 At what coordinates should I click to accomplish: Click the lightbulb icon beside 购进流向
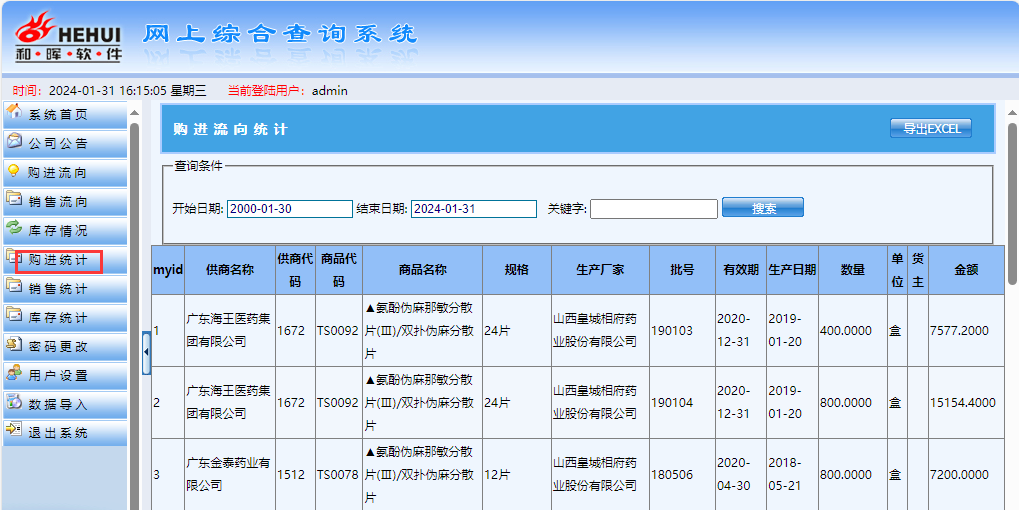click(14, 170)
